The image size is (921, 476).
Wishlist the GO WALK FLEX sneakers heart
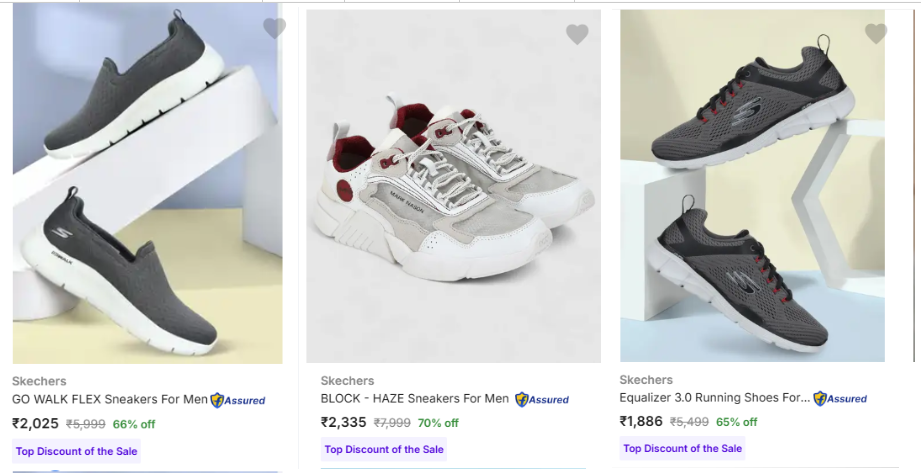click(274, 29)
